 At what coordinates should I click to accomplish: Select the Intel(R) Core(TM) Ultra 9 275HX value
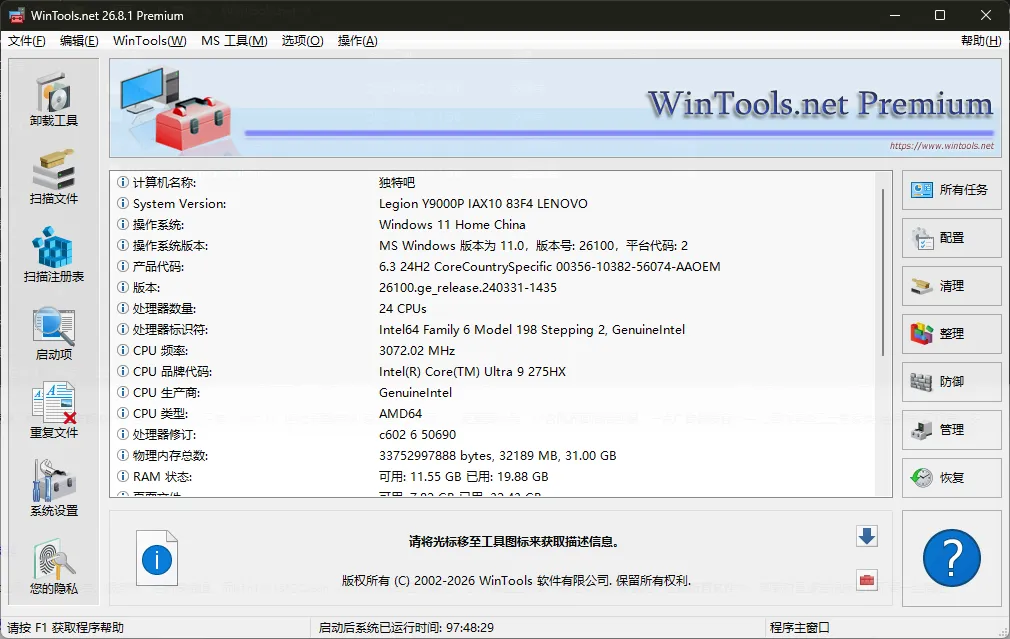pos(472,372)
